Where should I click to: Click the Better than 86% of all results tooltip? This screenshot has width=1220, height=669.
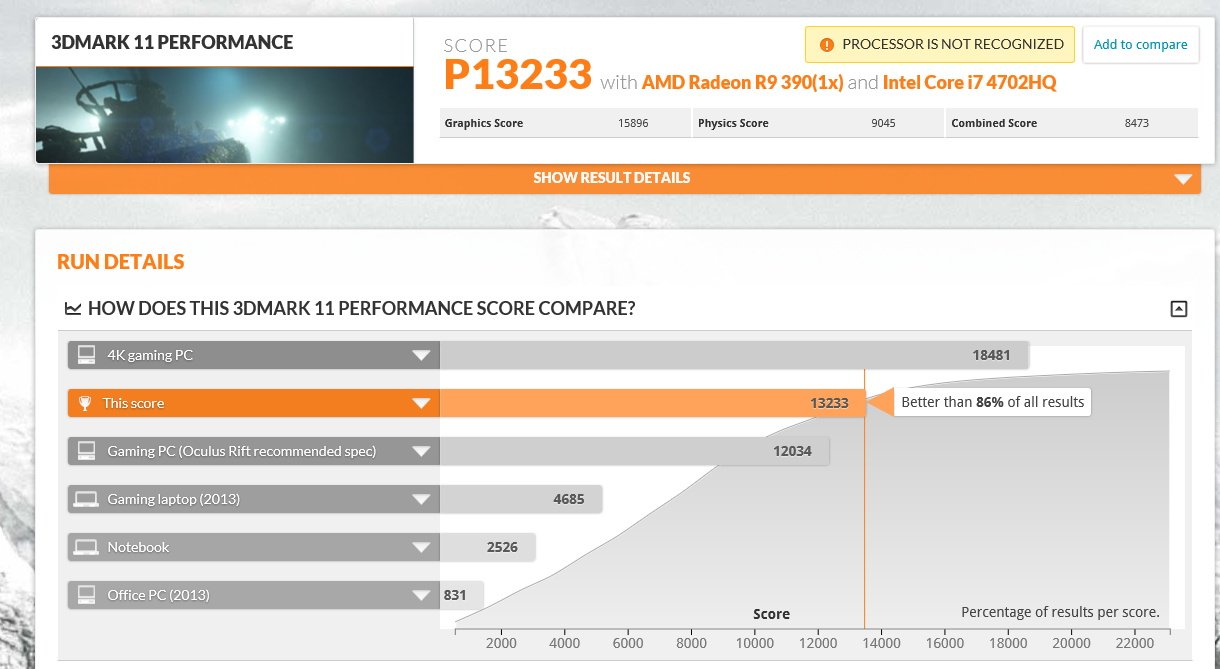pyautogui.click(x=992, y=402)
